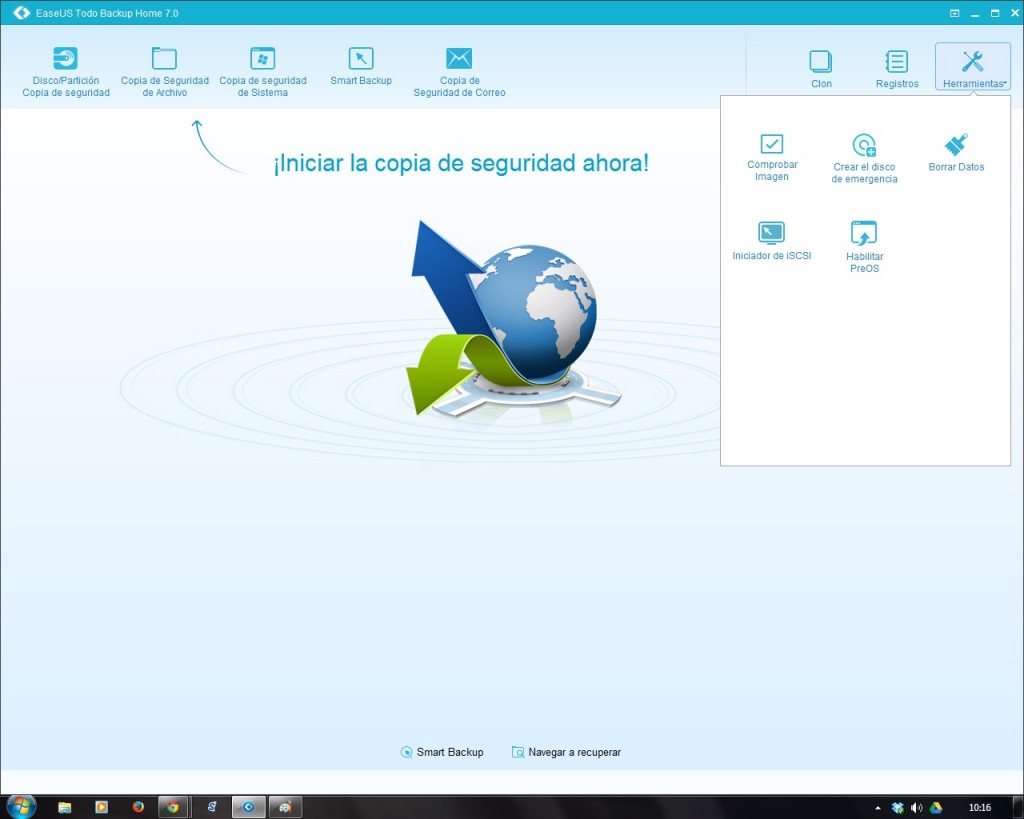Start Copia de Seguridad de Archivo
Image resolution: width=1024 pixels, height=819 pixels.
tap(164, 70)
